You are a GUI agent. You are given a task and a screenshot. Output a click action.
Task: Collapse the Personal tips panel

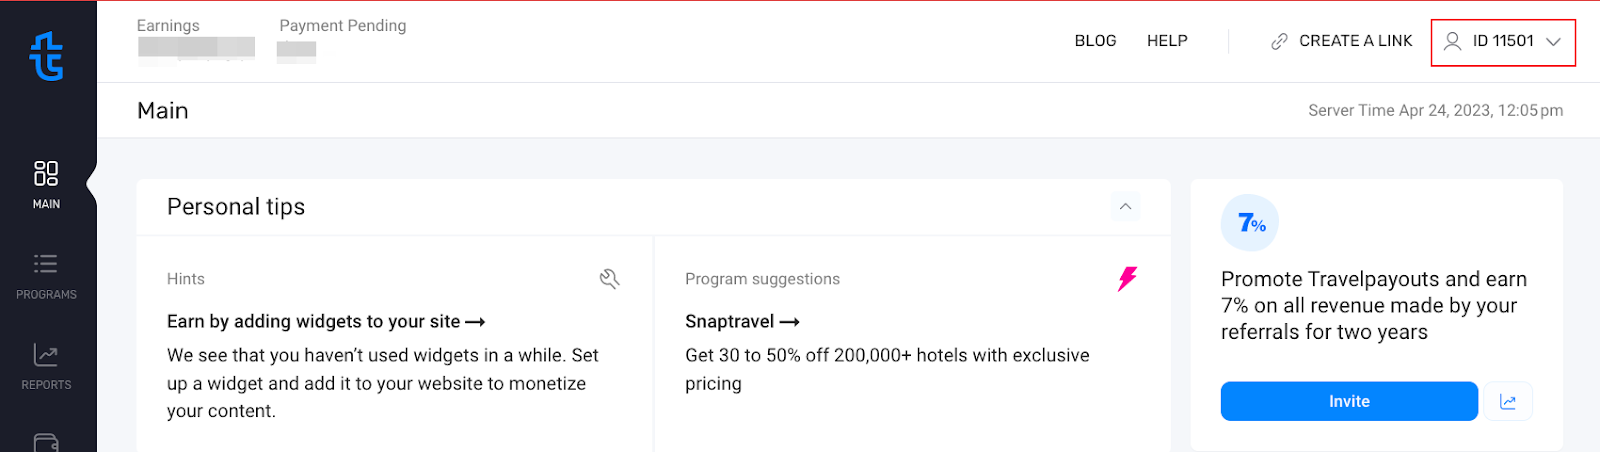(1125, 207)
